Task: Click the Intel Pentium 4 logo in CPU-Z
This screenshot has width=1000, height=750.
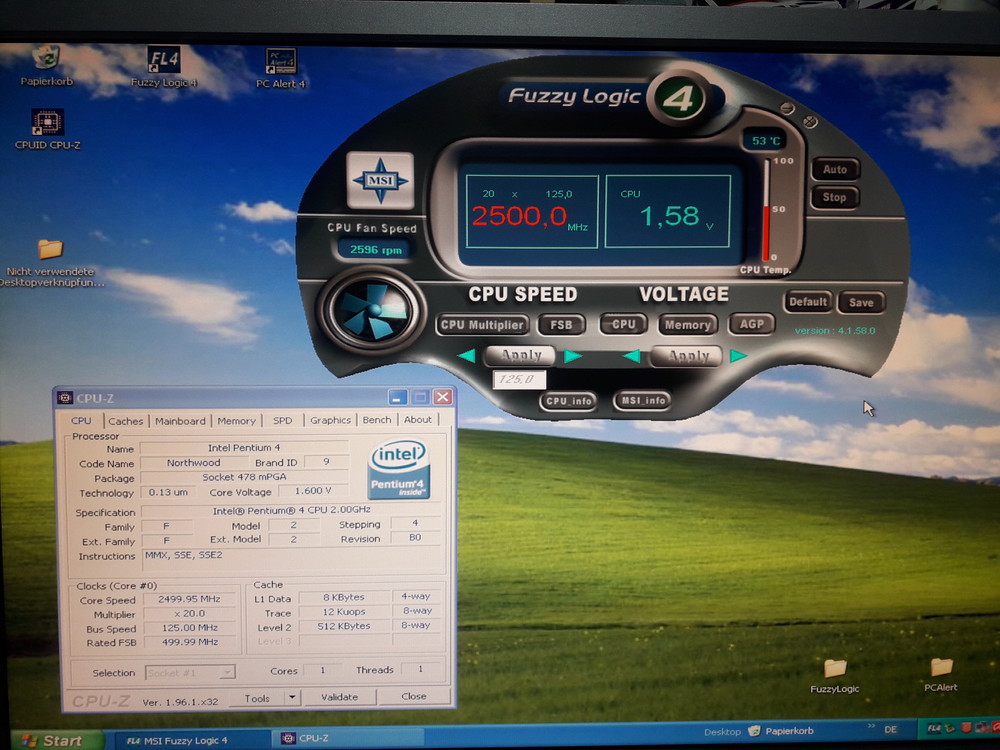Action: coord(399,469)
